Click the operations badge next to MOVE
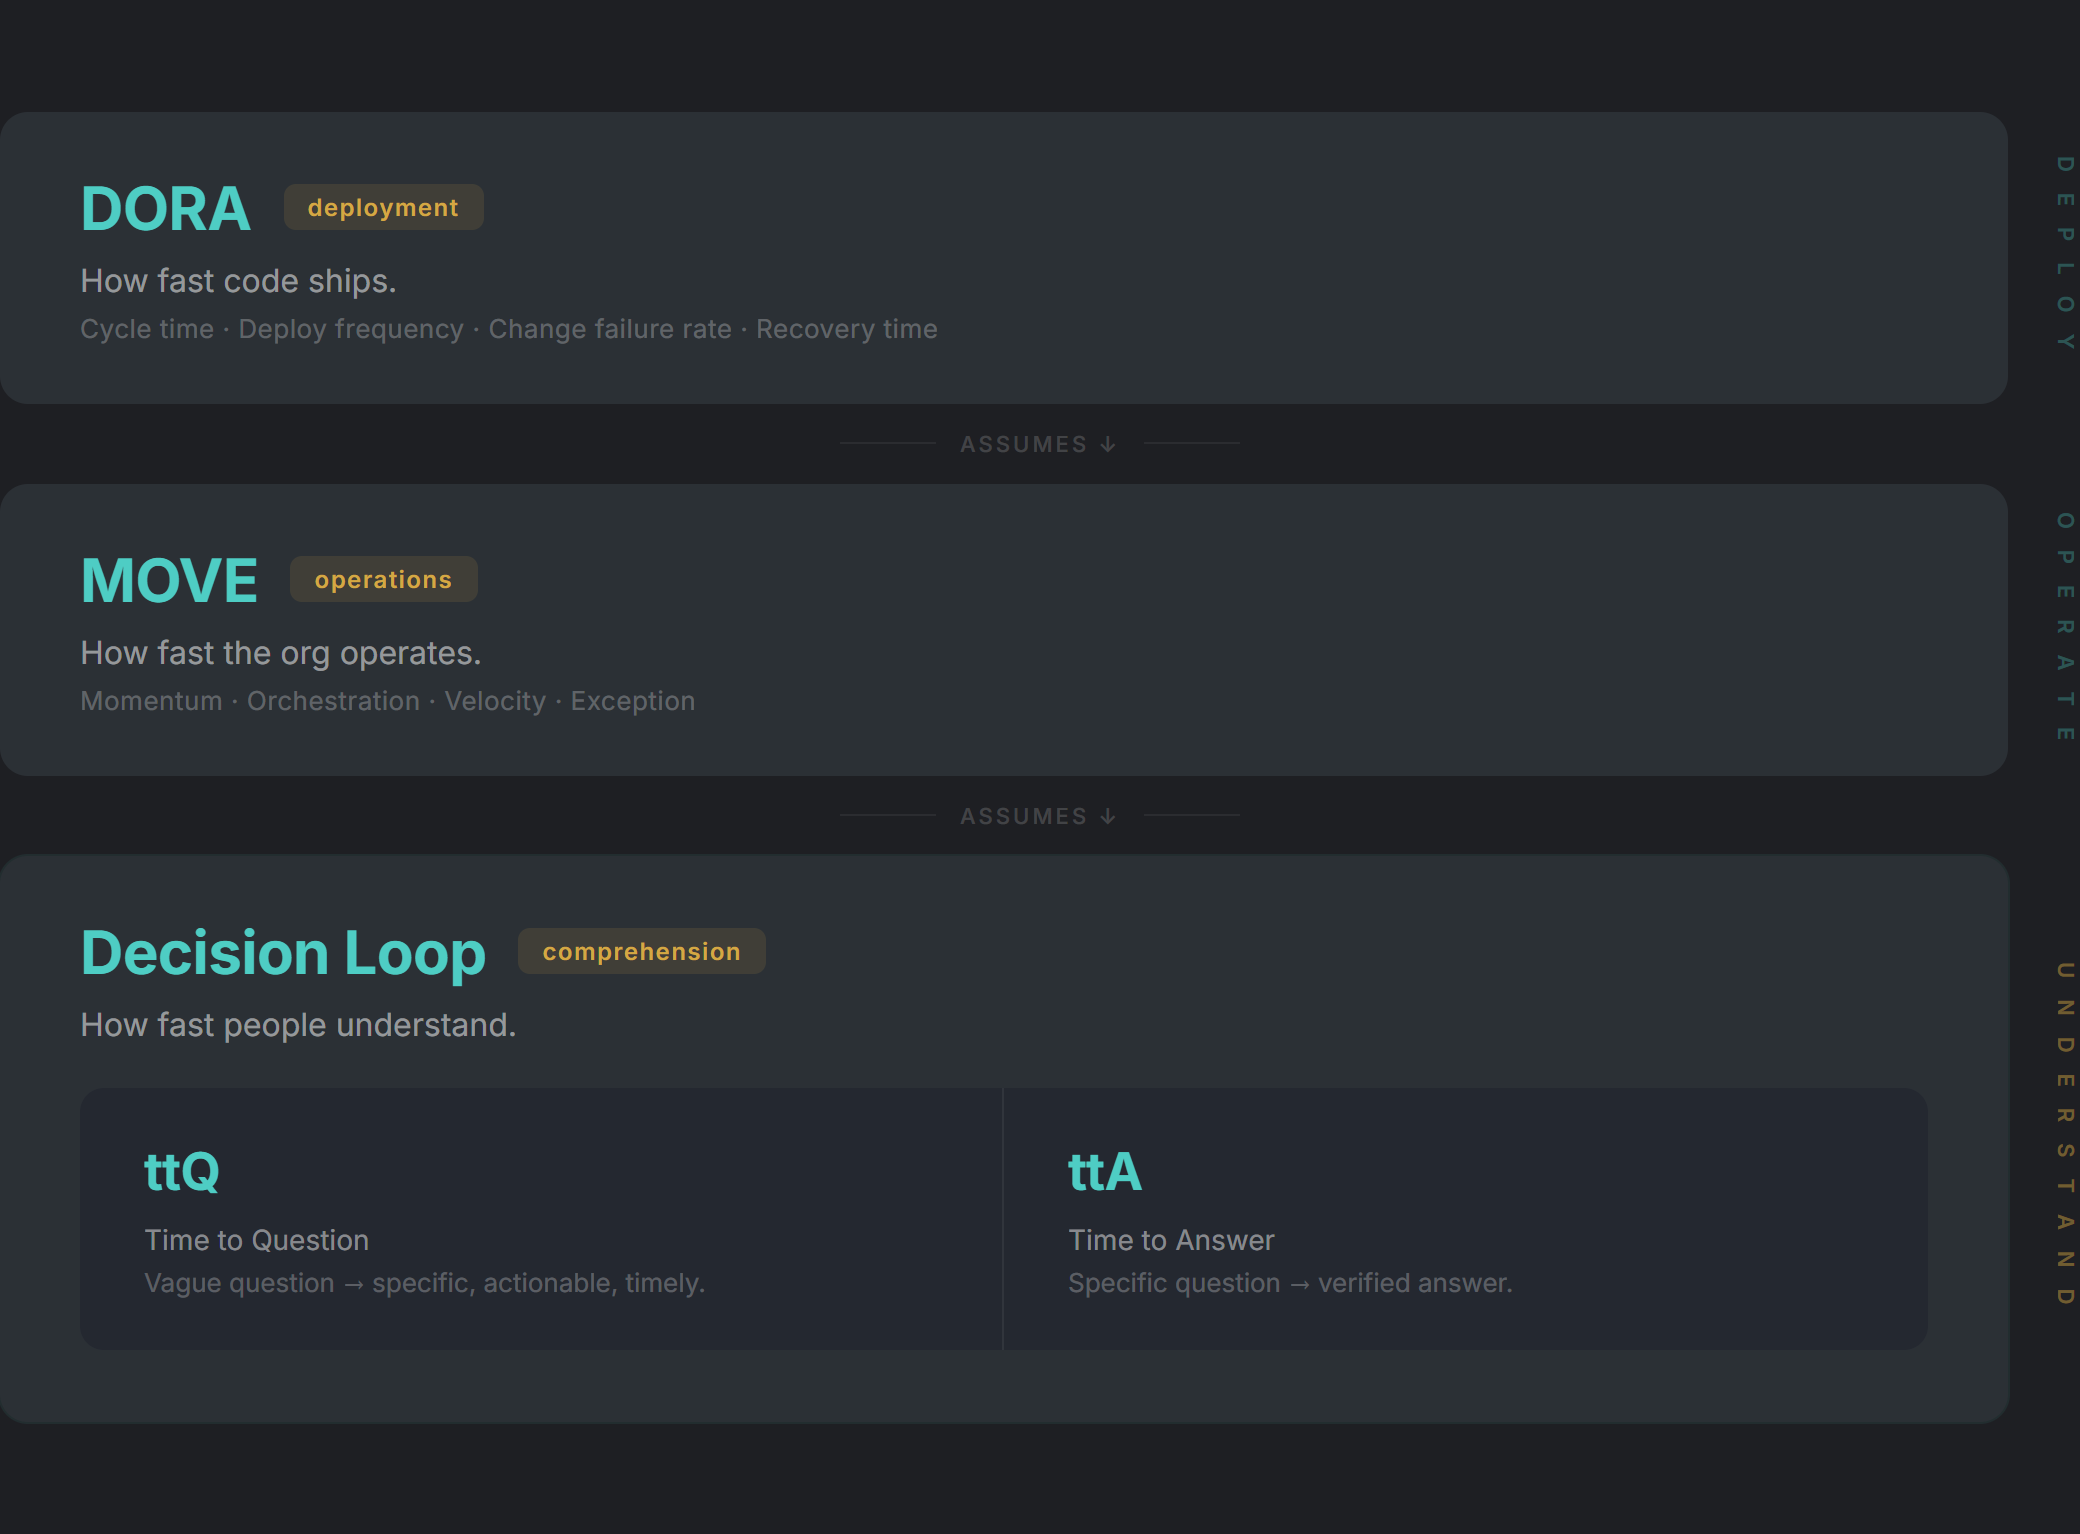 383,579
